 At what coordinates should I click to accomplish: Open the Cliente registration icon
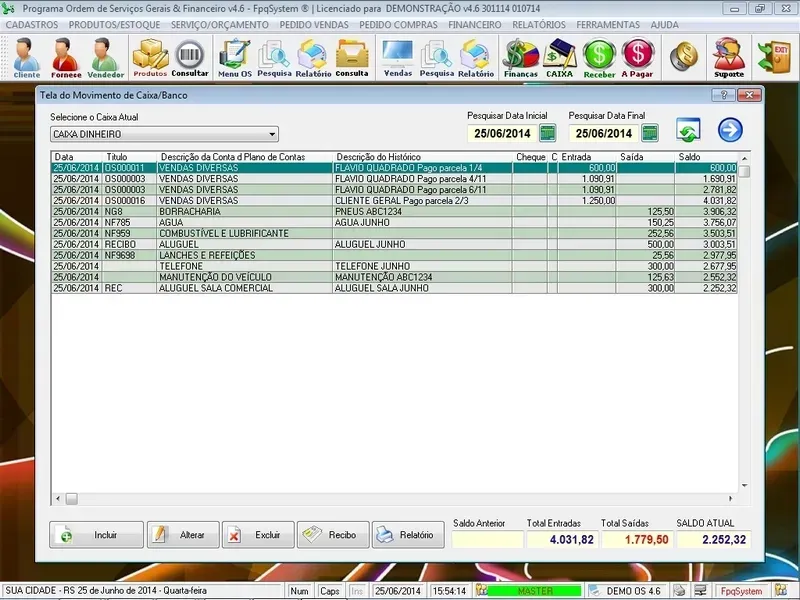pyautogui.click(x=27, y=56)
